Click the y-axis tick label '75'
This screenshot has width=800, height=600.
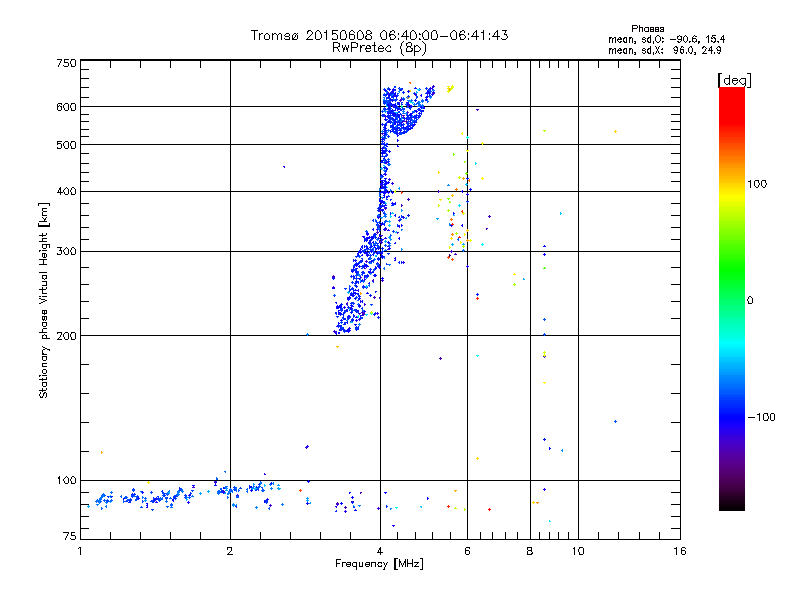[x=70, y=536]
